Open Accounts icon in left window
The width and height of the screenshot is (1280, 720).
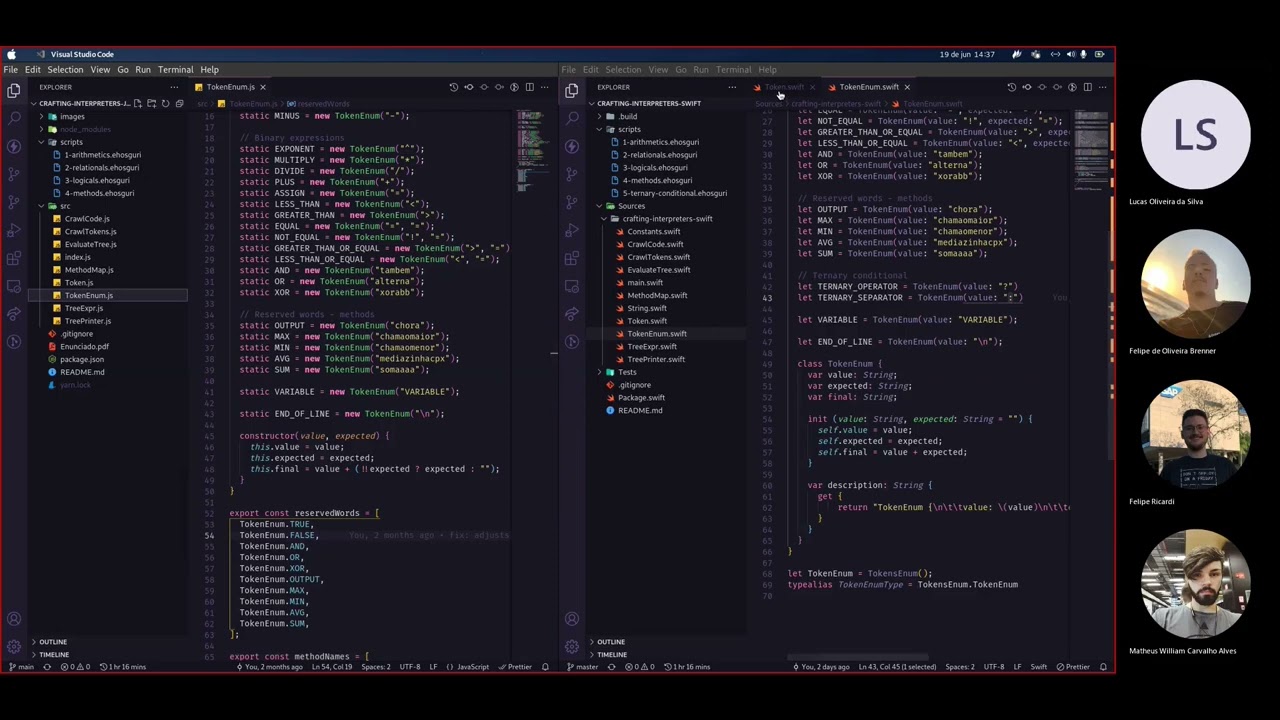[x=14, y=619]
